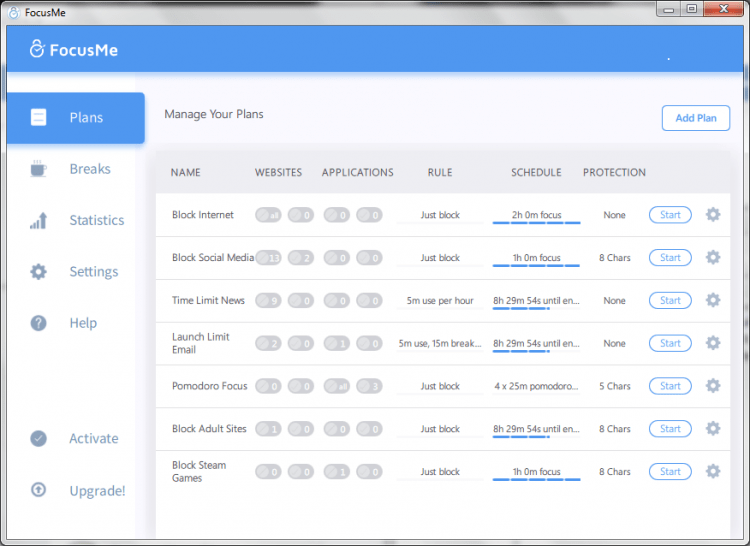Select the Block Adult Sites plan name

click(x=209, y=428)
